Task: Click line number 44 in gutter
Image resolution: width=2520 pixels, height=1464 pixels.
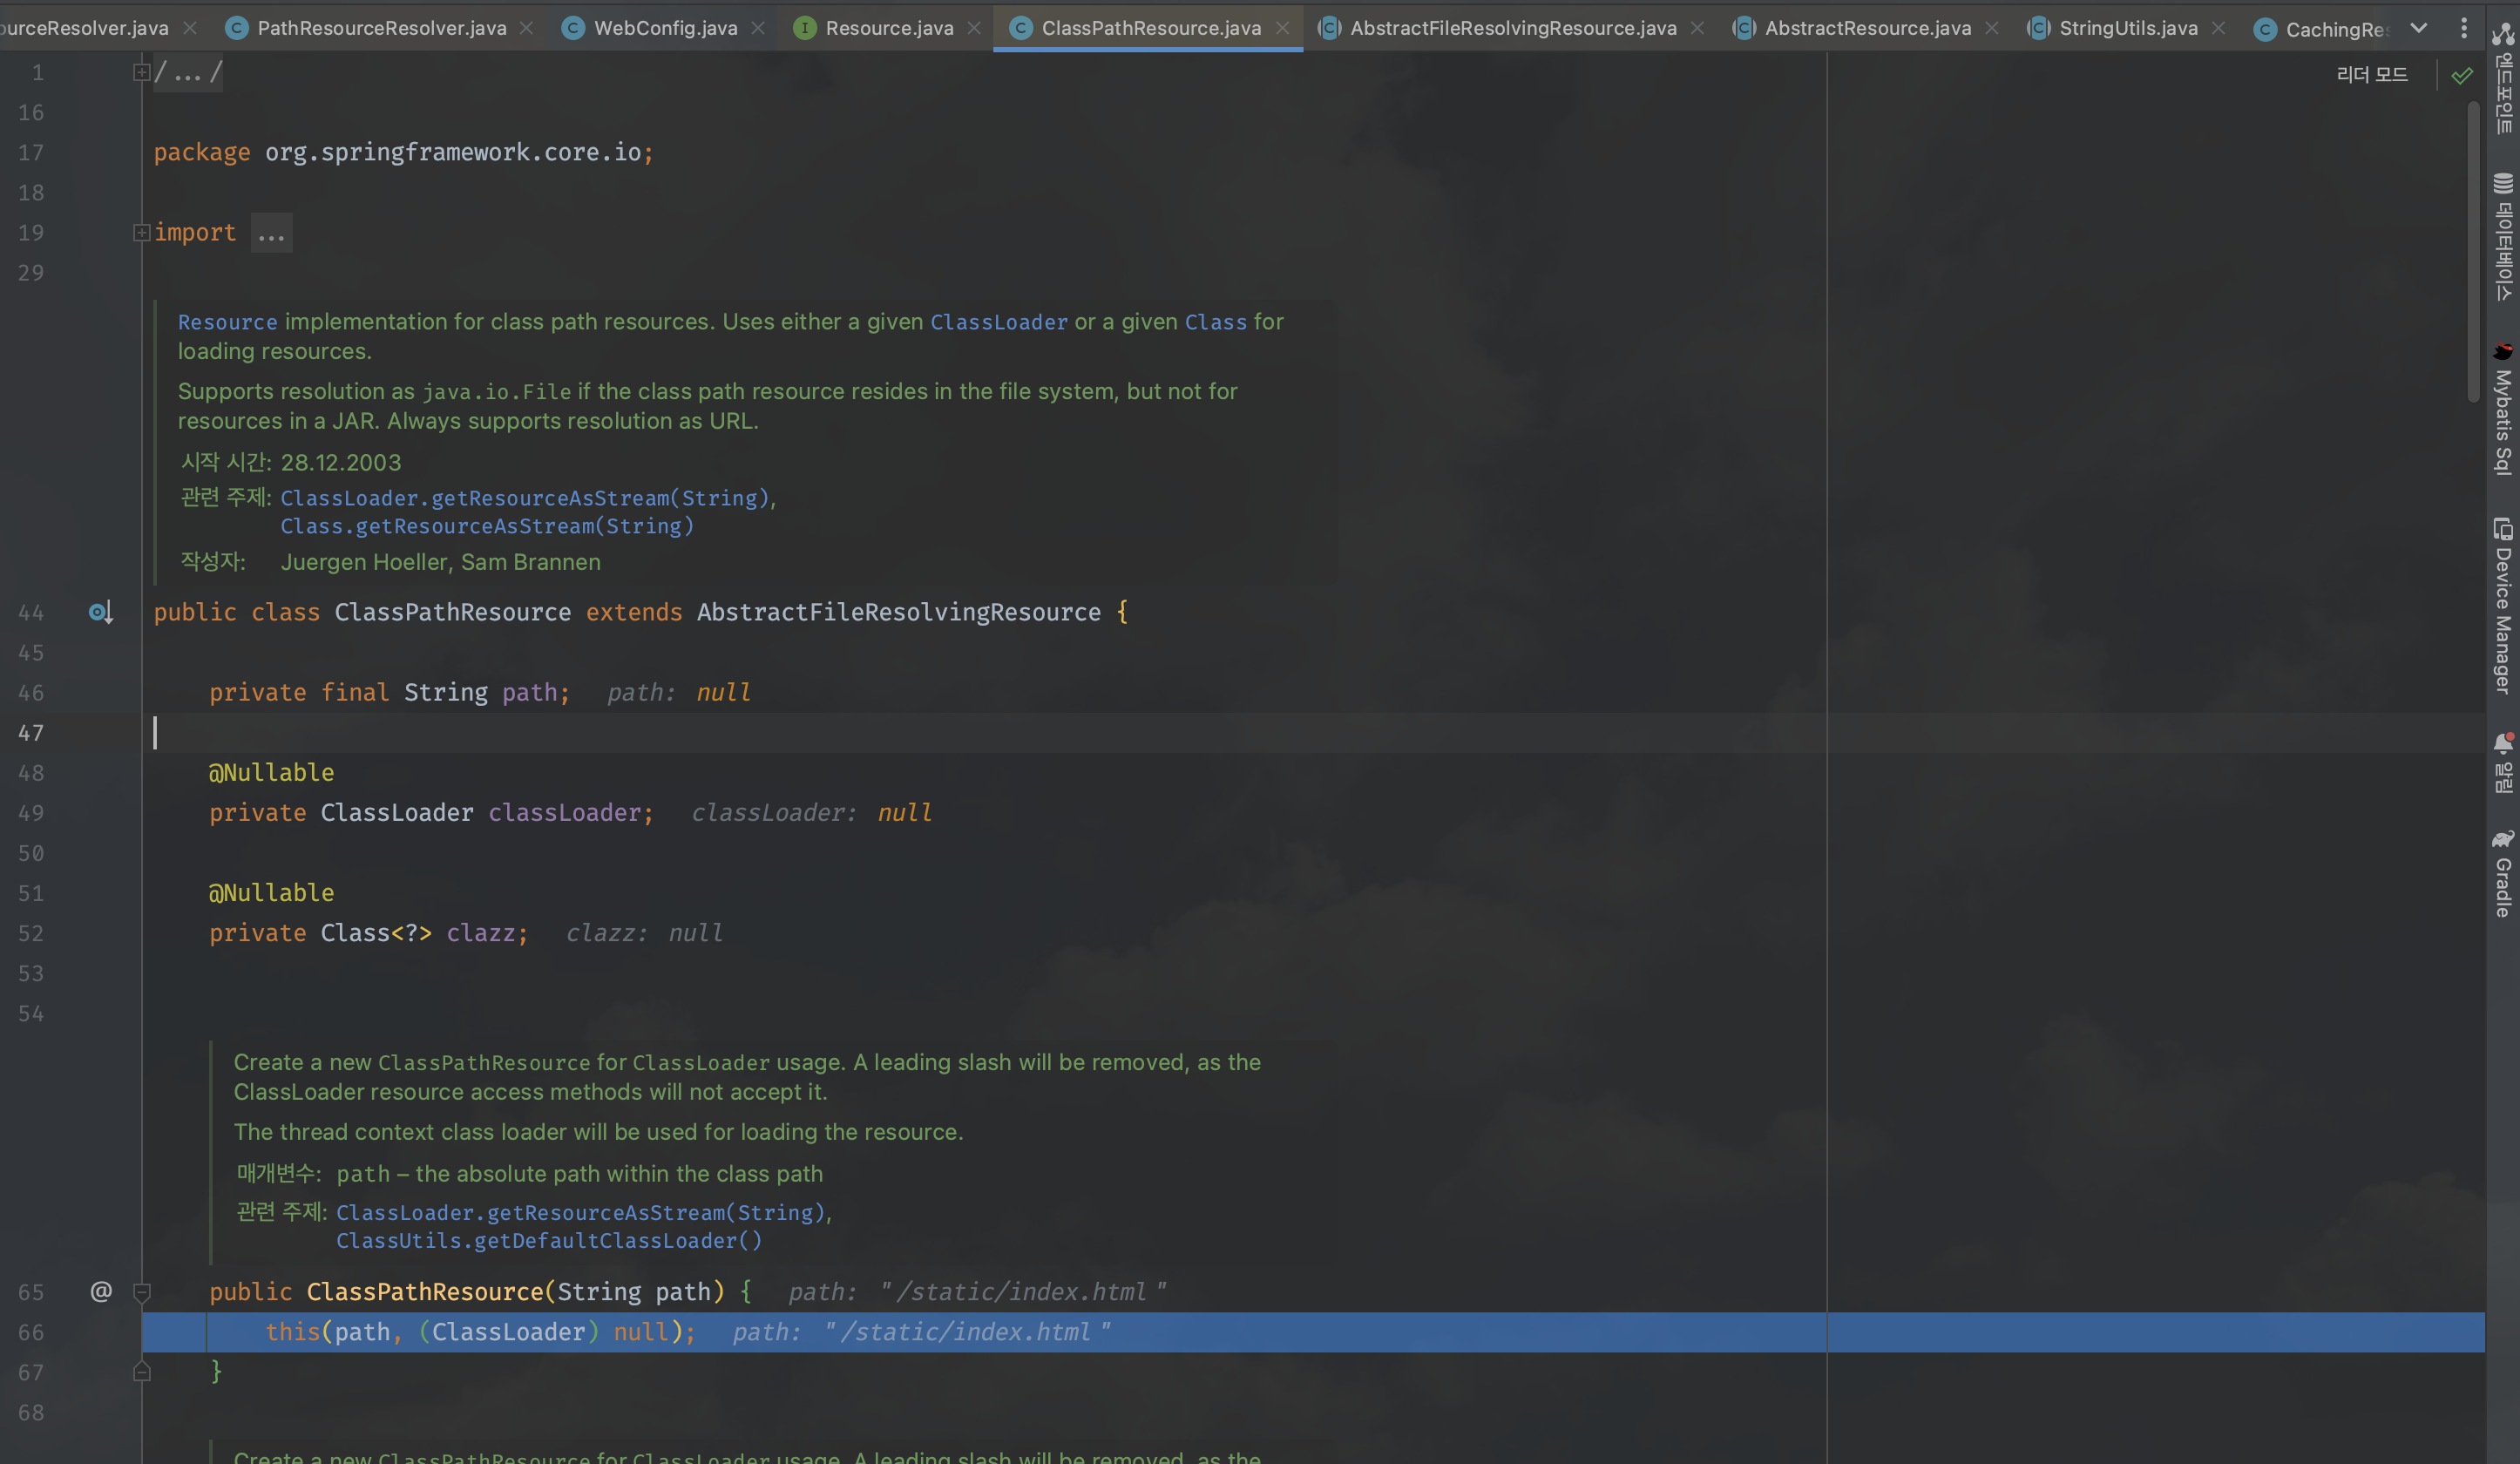Action: click(x=31, y=613)
